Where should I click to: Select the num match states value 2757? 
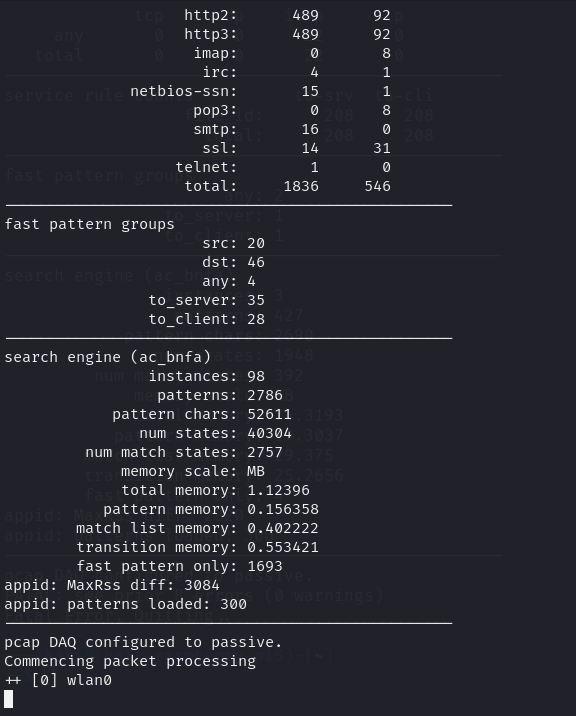[265, 453]
